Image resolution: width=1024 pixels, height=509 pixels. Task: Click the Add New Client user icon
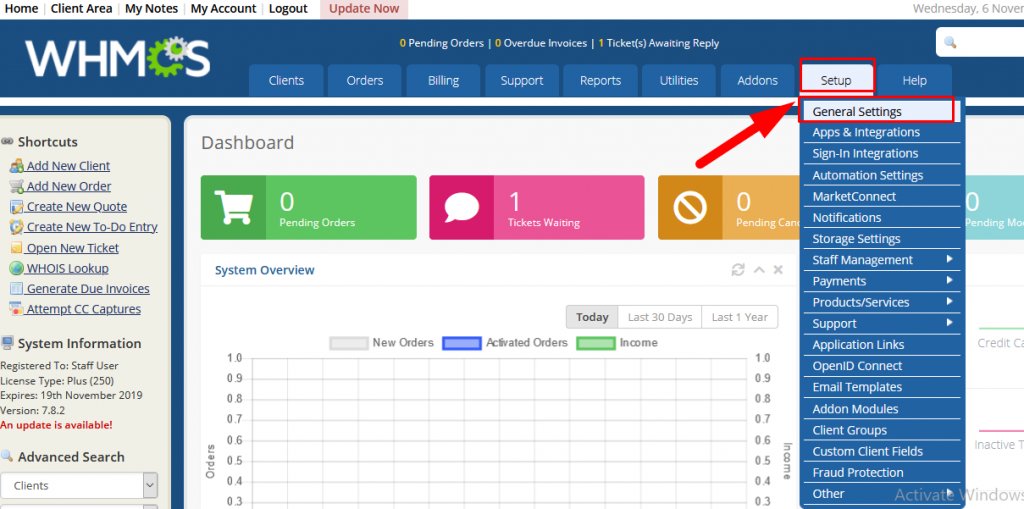tap(16, 166)
